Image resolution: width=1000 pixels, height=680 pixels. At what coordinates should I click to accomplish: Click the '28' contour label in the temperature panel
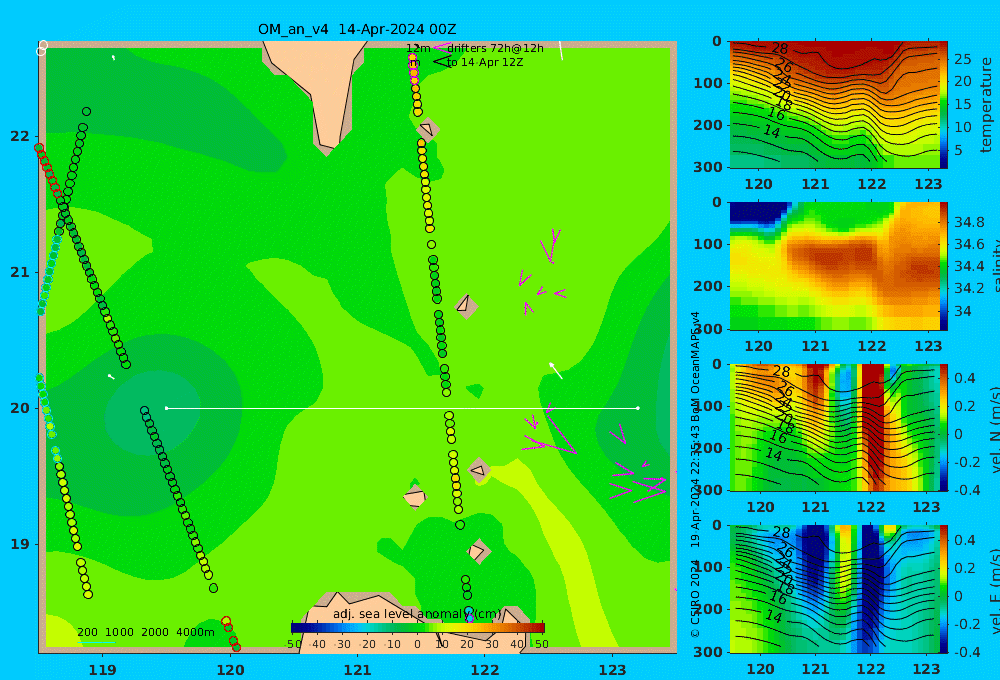(x=779, y=48)
